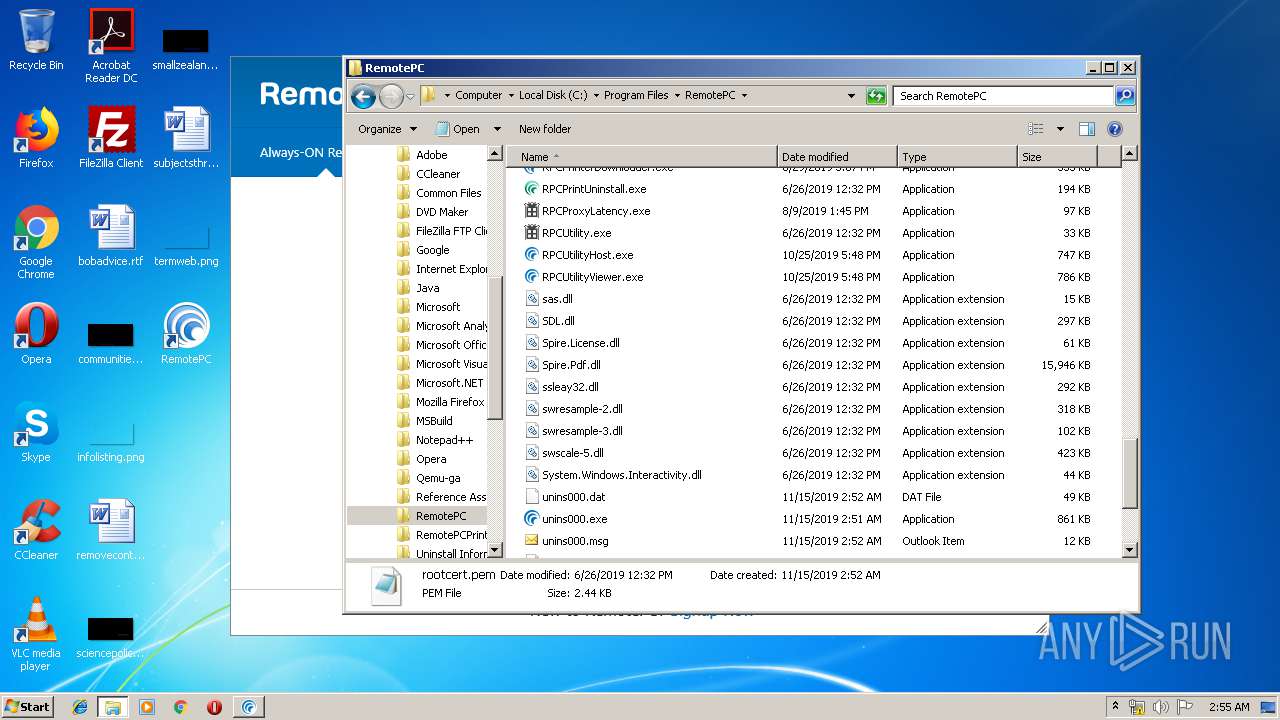The width and height of the screenshot is (1280, 720).
Task: Expand Local Disk (C:) breadcrumb arrow
Action: pos(595,96)
